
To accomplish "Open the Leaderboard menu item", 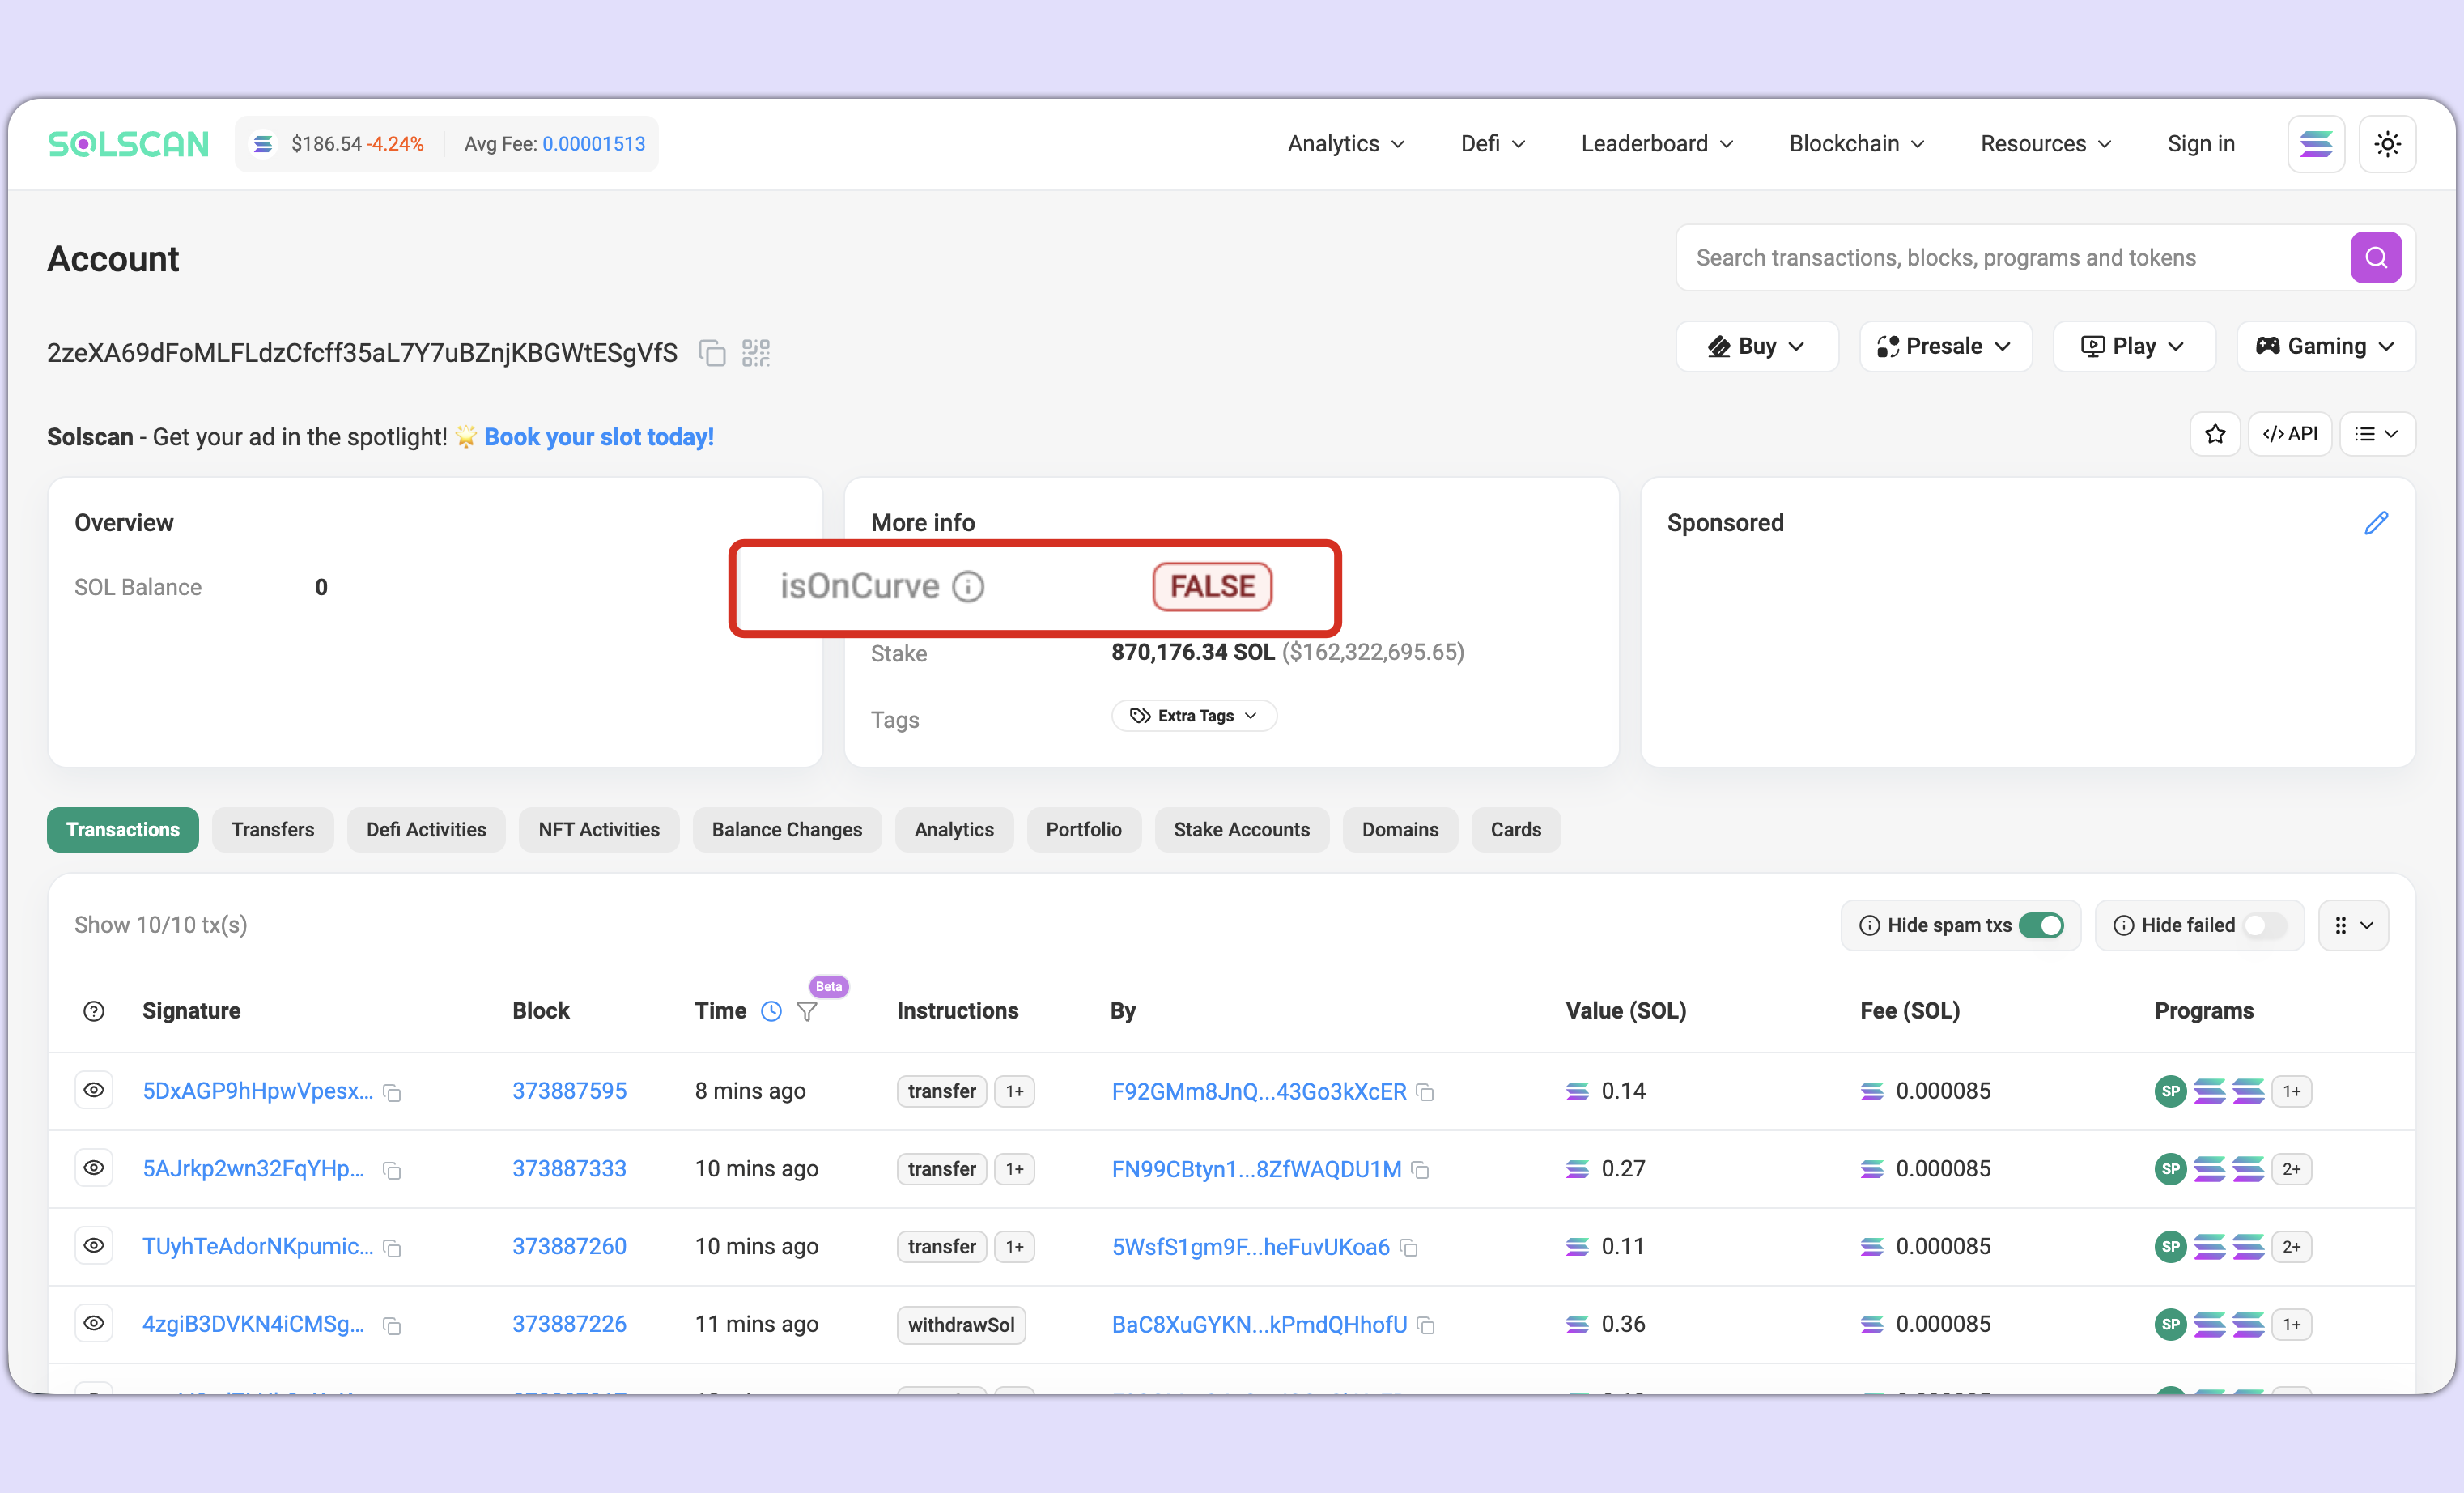I will [x=1656, y=144].
